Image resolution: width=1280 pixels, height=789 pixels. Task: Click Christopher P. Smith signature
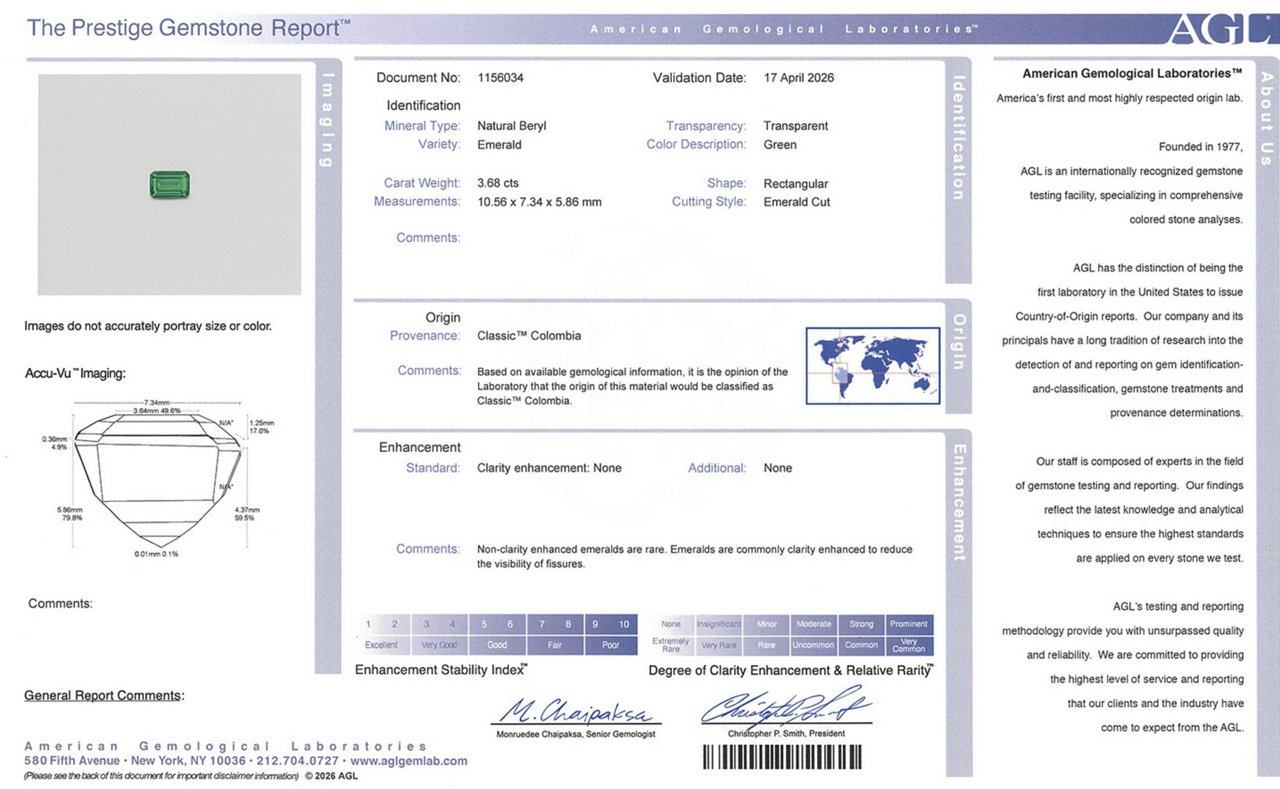coord(785,707)
